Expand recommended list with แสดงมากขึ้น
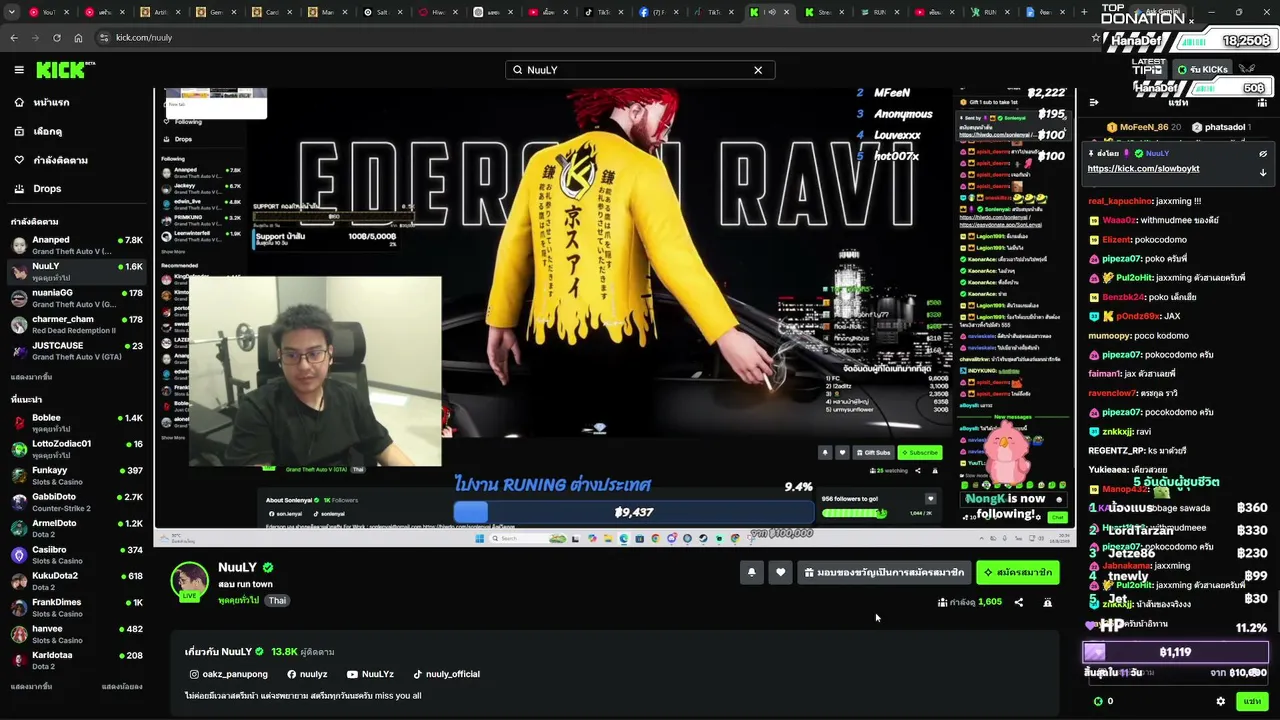The width and height of the screenshot is (1280, 720). pyautogui.click(x=31, y=687)
